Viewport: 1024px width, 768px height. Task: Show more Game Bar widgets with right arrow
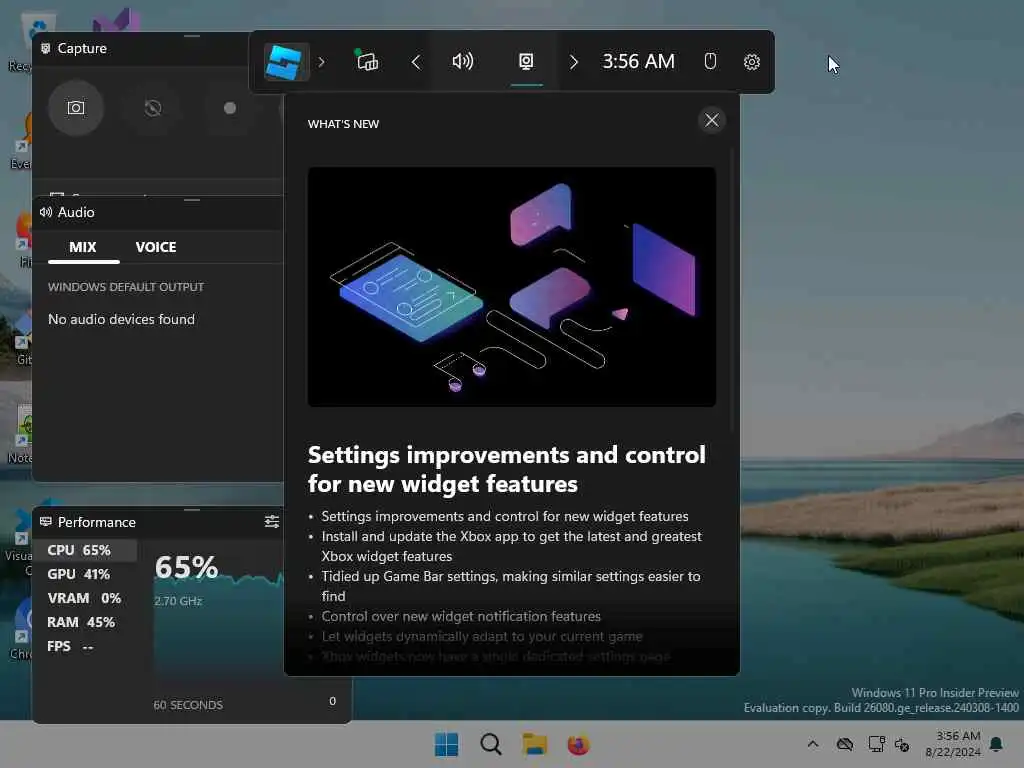tap(573, 62)
